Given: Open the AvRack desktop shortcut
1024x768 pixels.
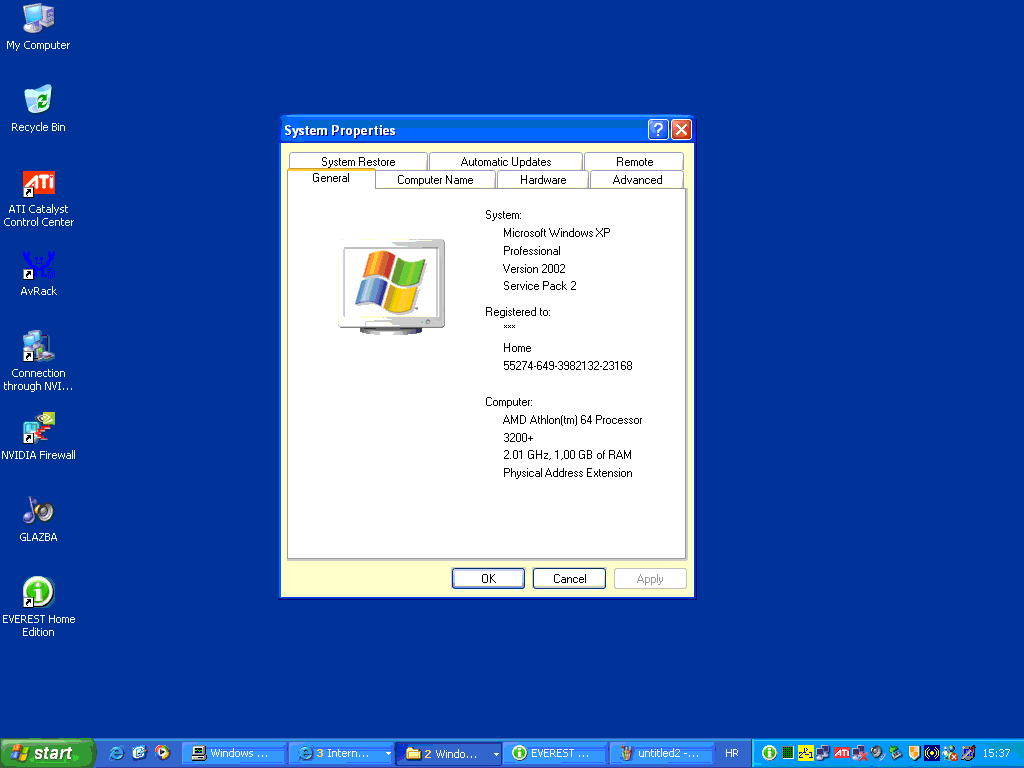Looking at the screenshot, I should pos(38,266).
